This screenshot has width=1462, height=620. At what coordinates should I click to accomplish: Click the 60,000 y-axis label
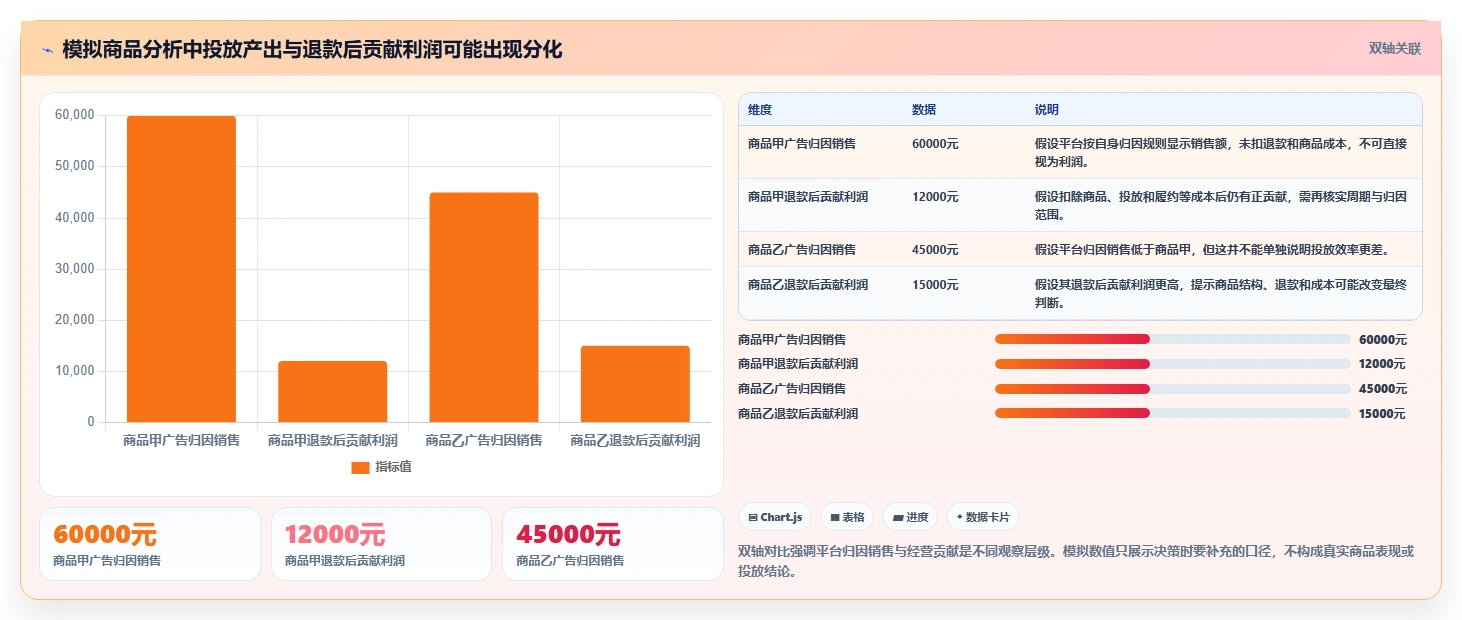pos(75,115)
